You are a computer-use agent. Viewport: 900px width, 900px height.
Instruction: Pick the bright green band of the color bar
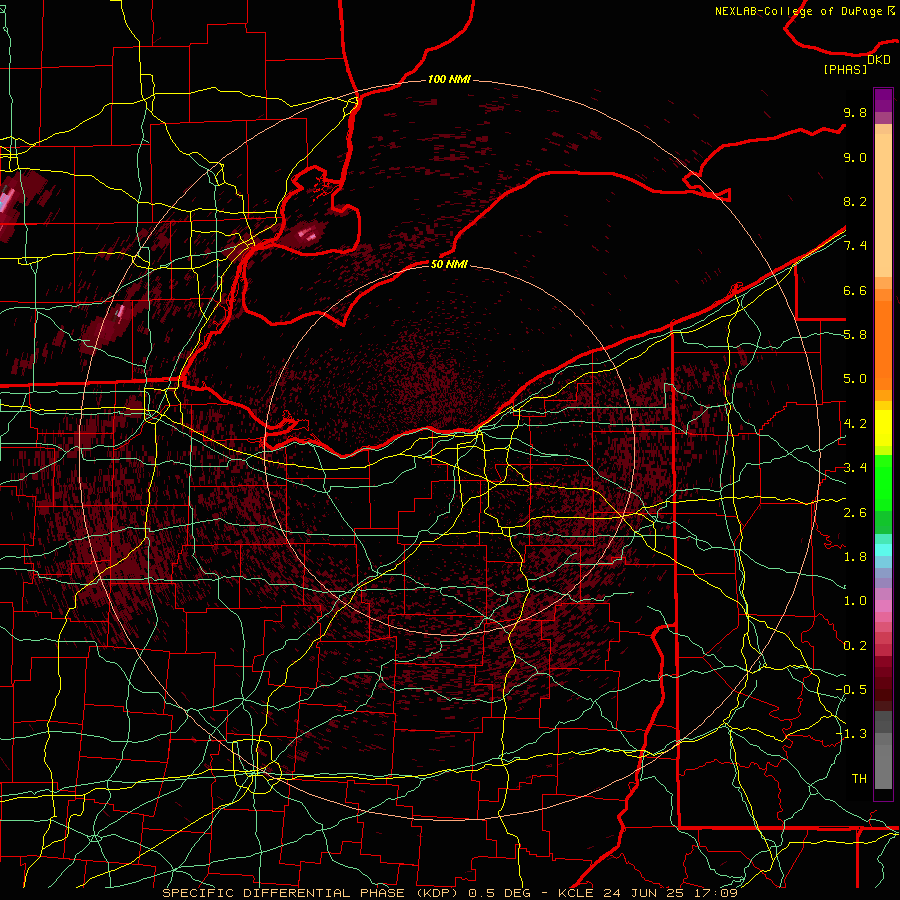click(883, 485)
